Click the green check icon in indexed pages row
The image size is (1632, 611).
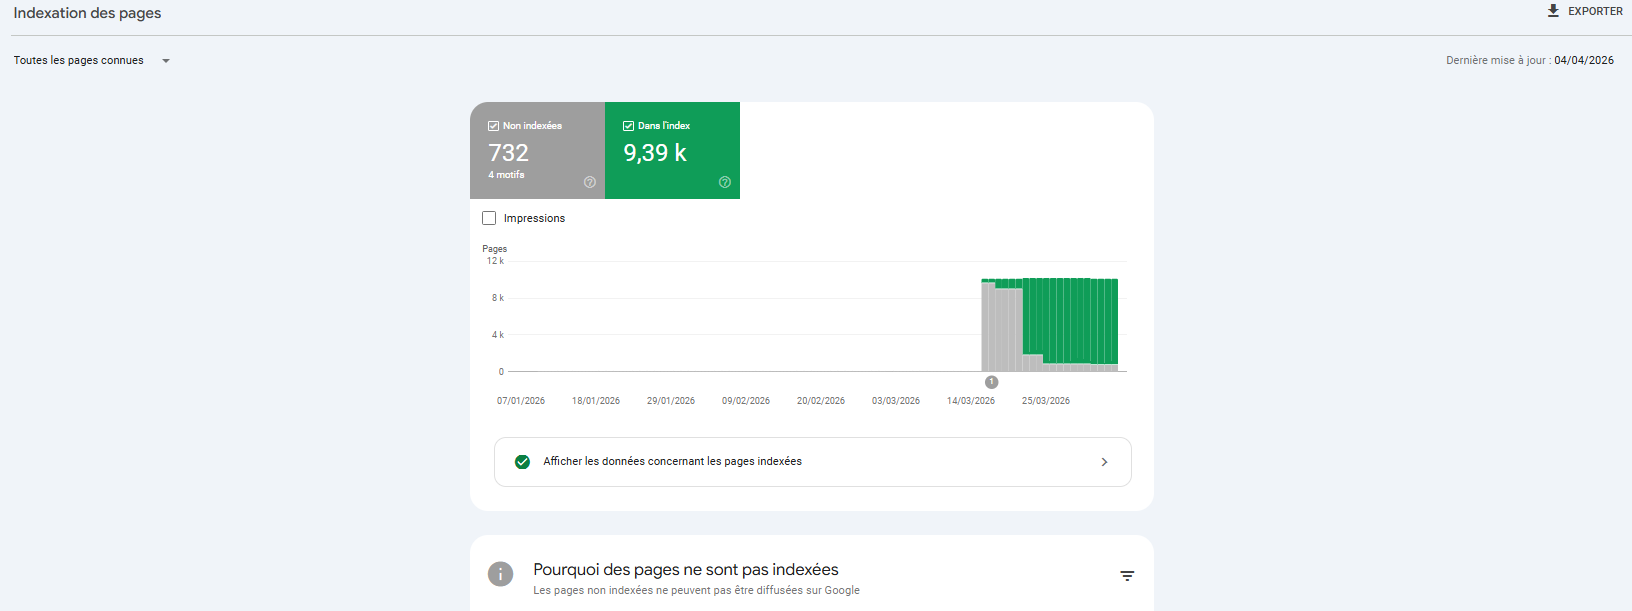tap(522, 462)
